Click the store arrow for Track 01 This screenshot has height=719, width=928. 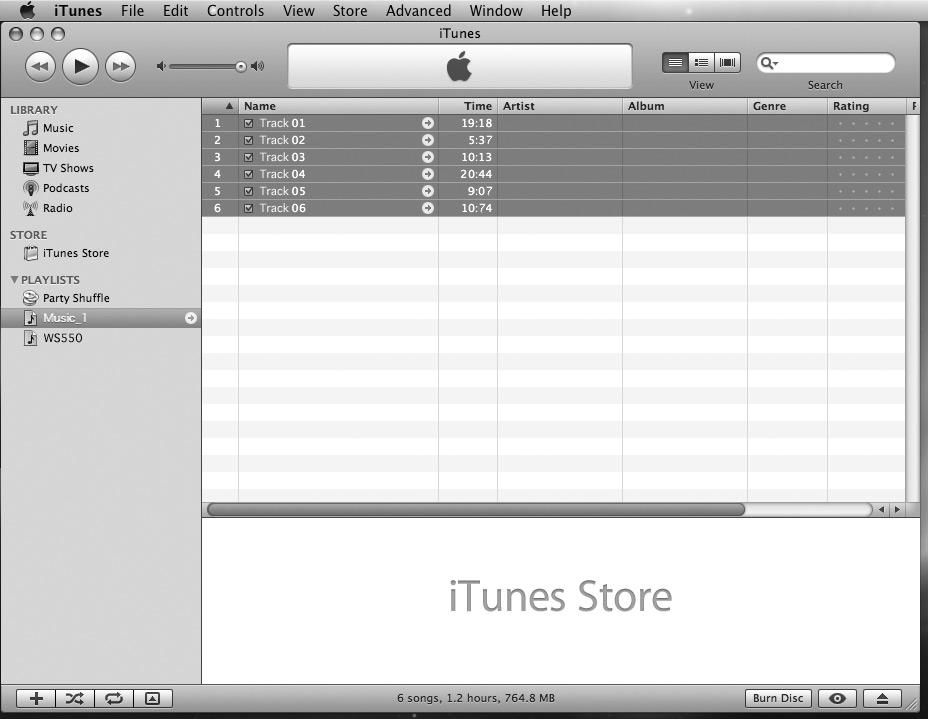point(427,123)
